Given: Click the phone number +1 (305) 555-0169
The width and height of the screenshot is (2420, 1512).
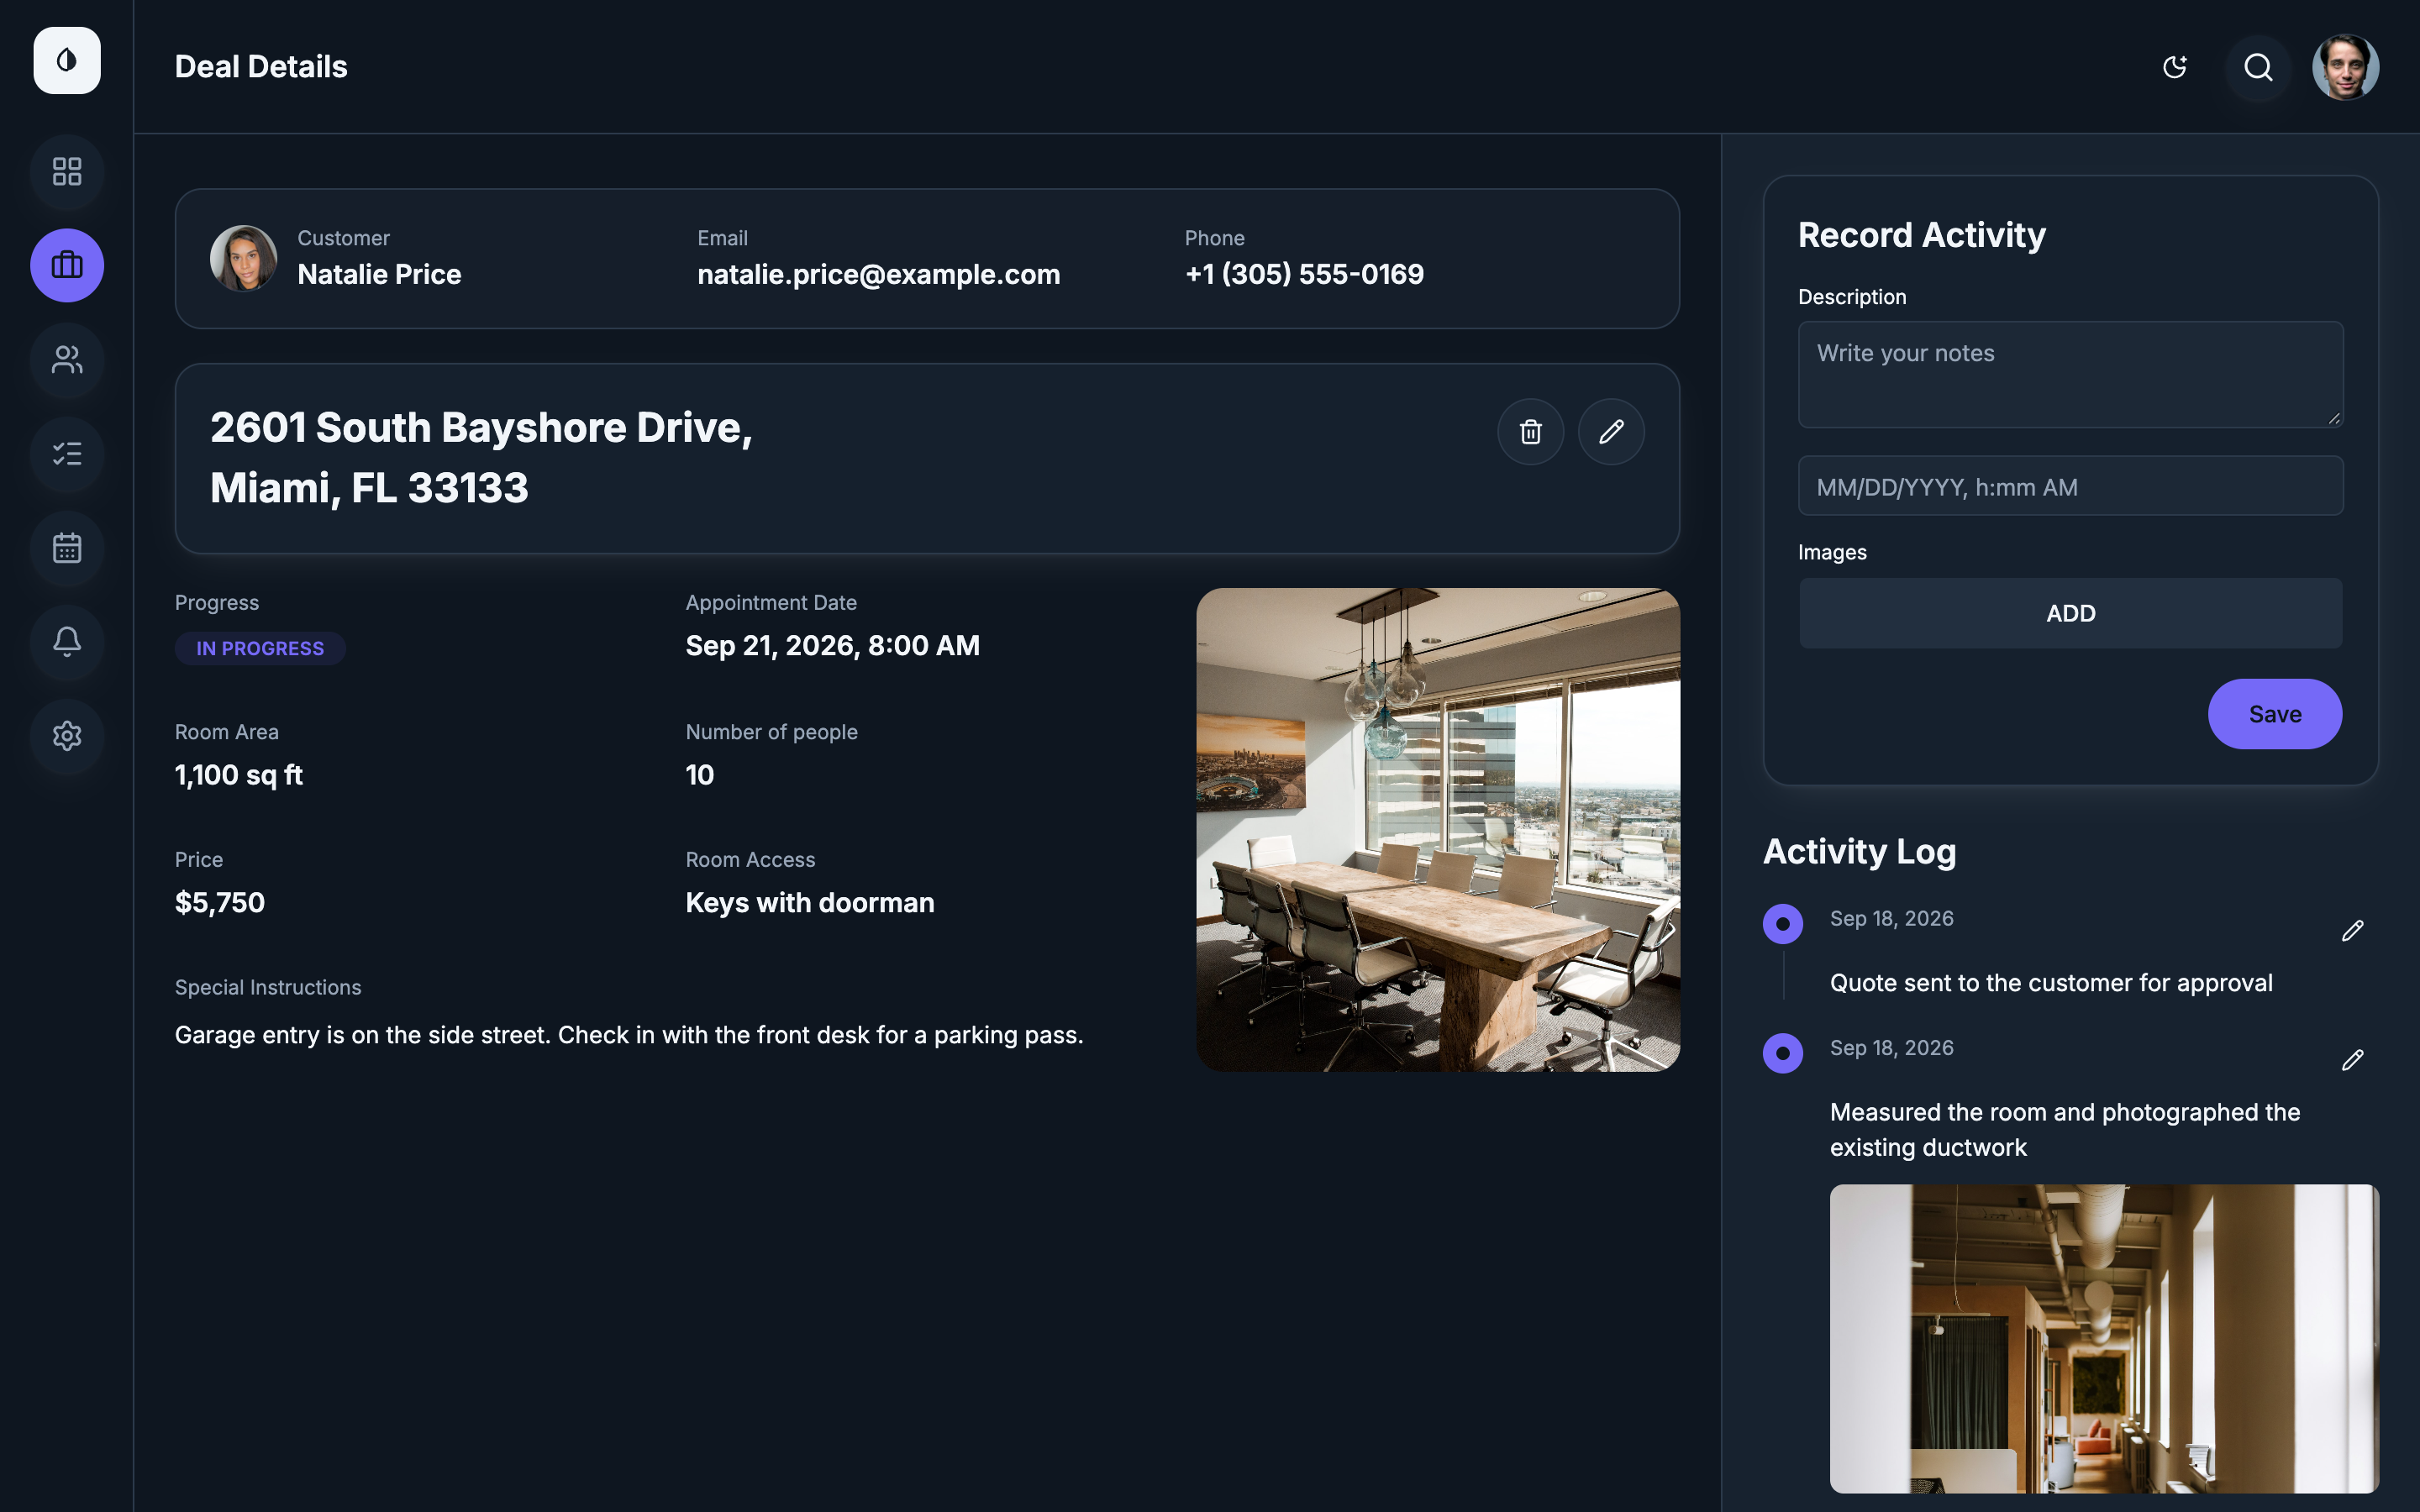Looking at the screenshot, I should coord(1304,274).
